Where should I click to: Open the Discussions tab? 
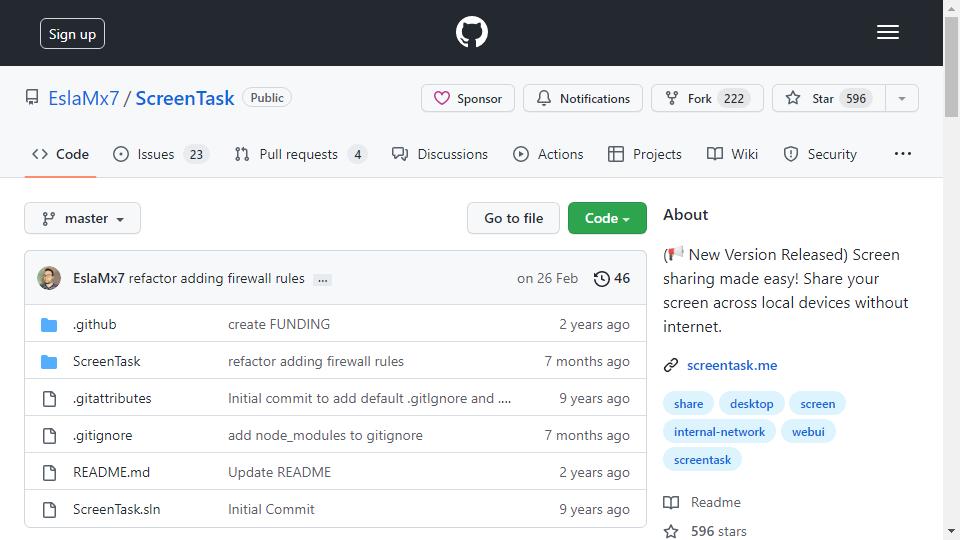(440, 154)
